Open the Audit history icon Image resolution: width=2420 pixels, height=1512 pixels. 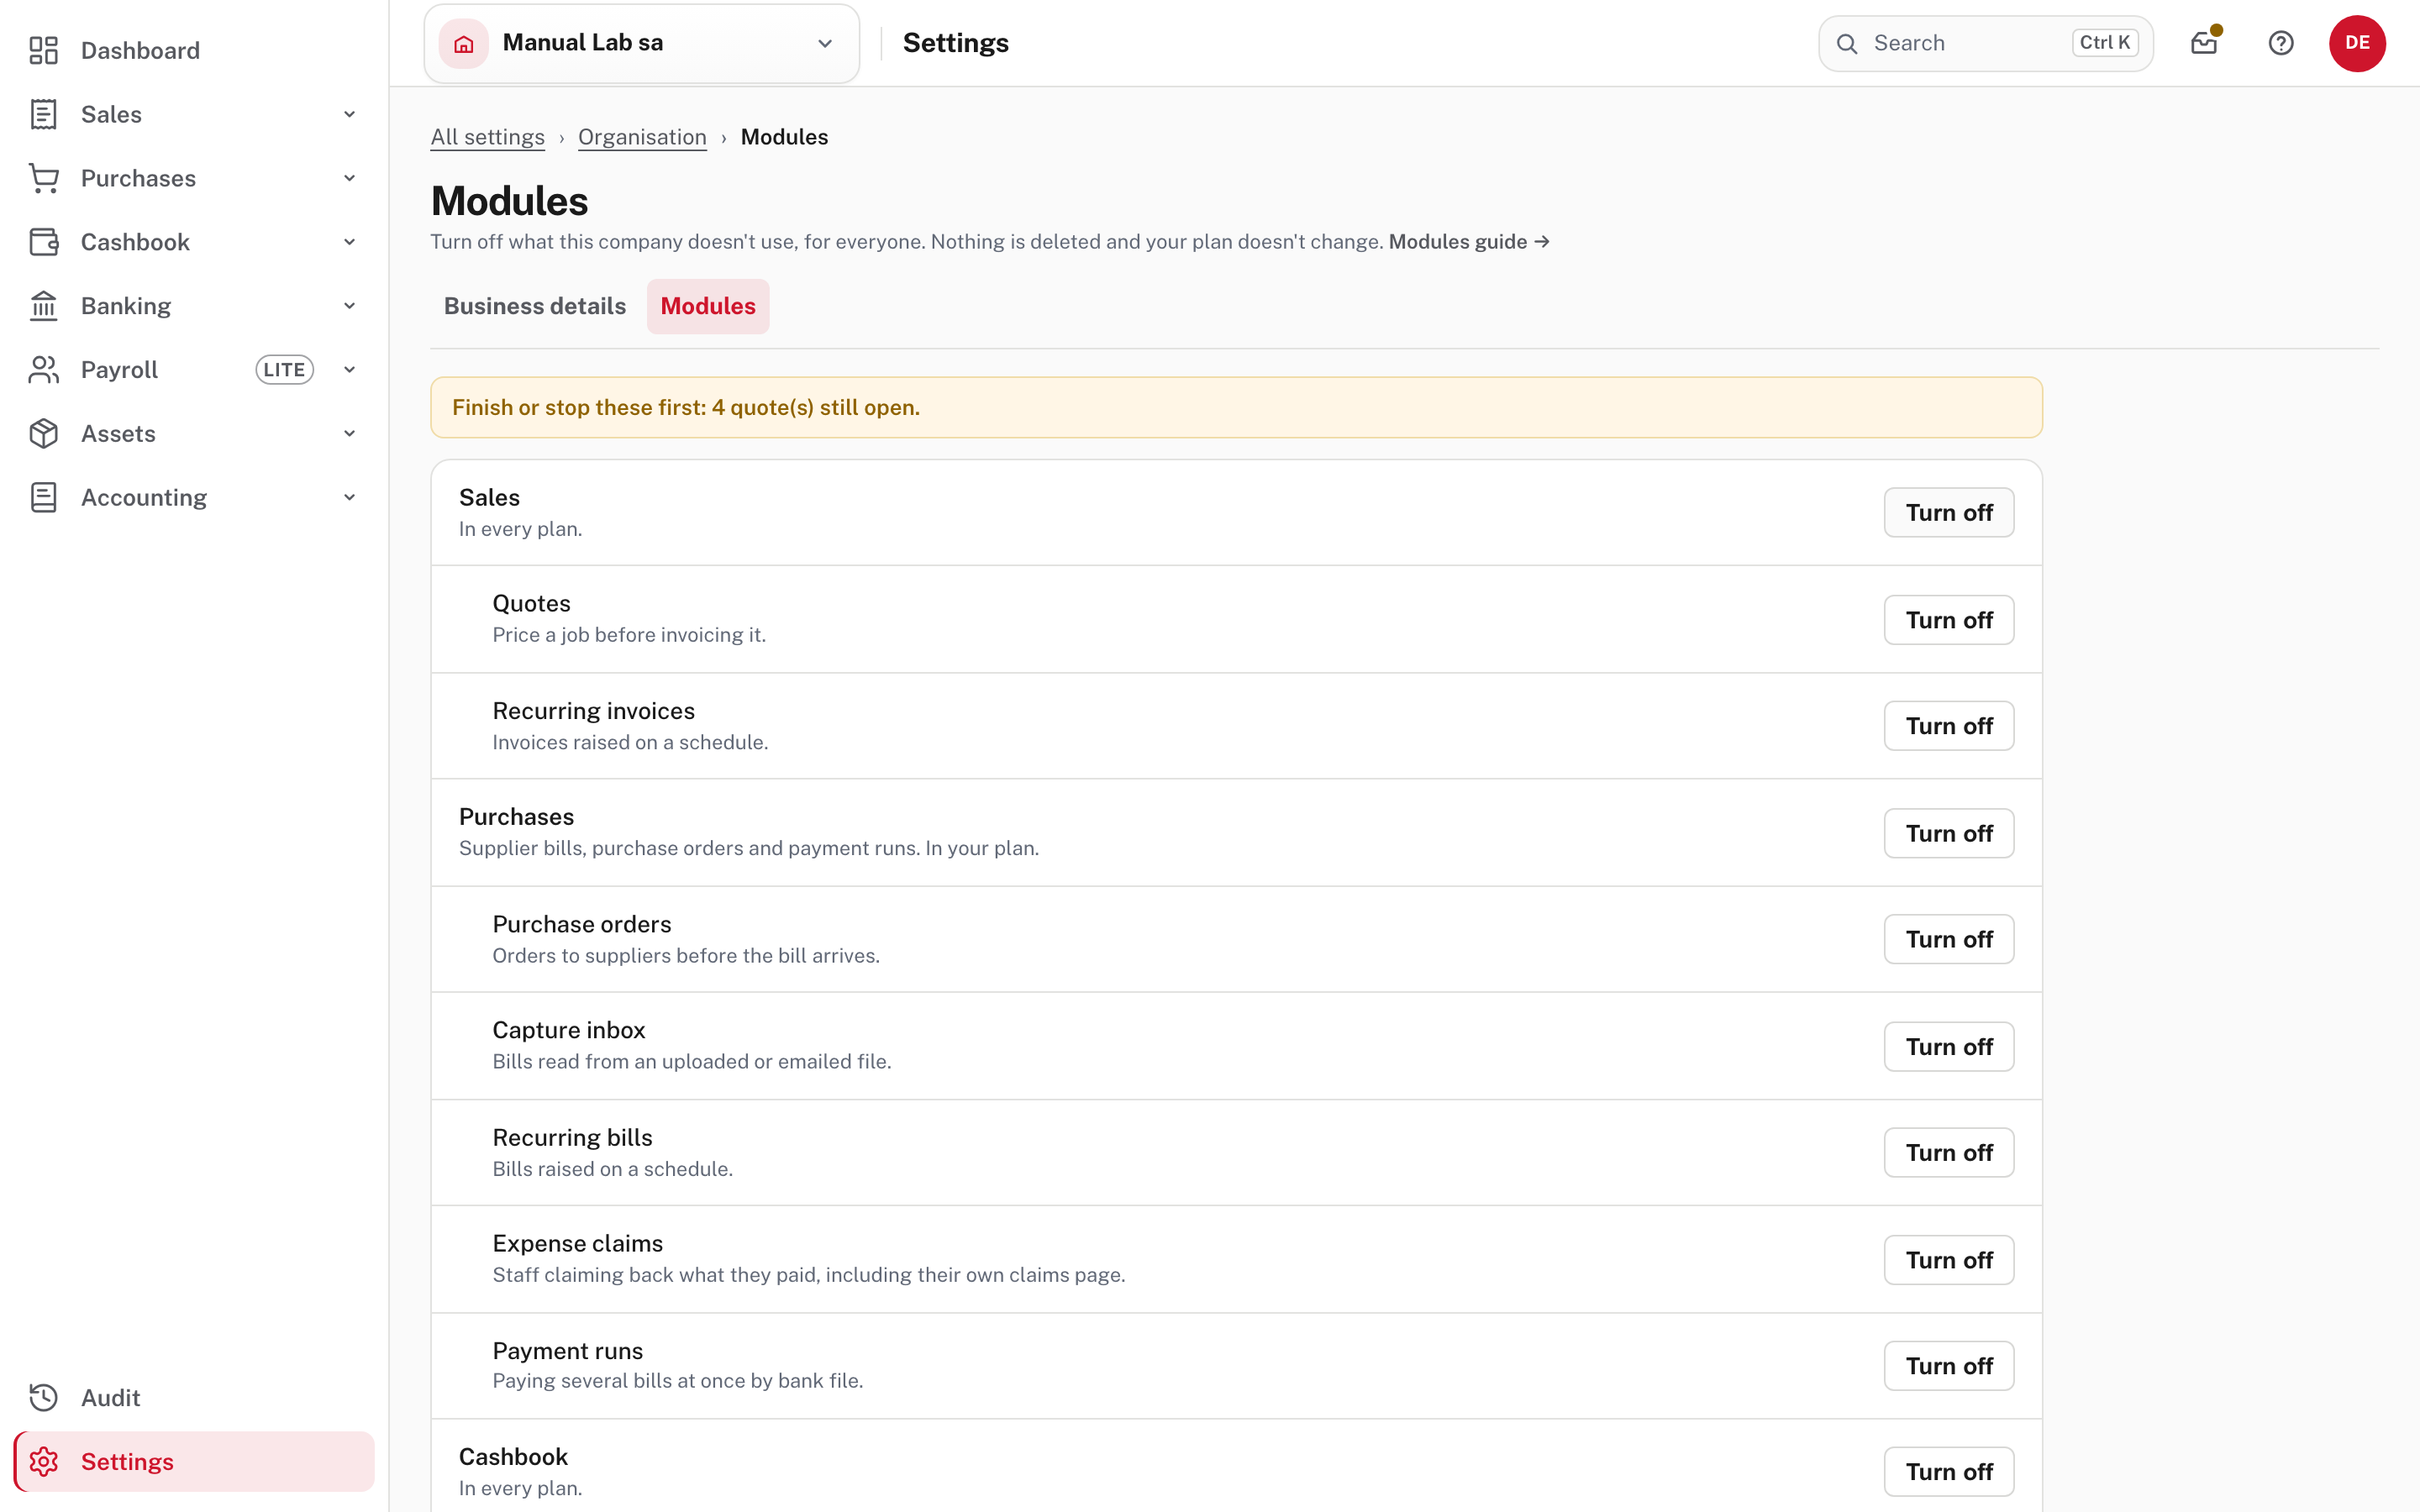click(43, 1397)
